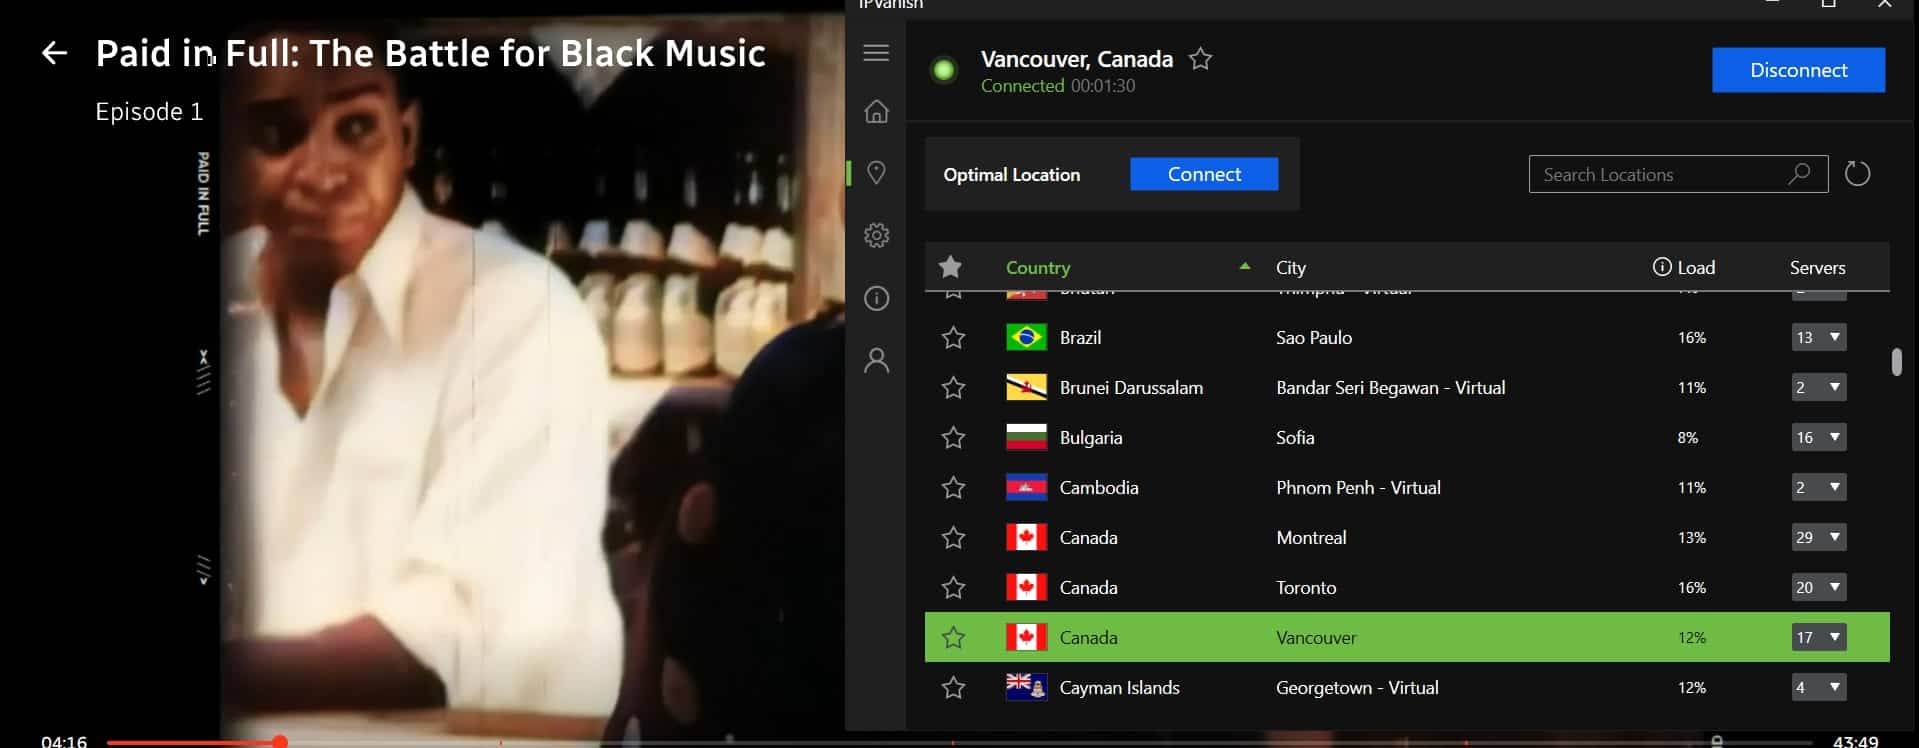This screenshot has width=1919, height=748.
Task: Sort the list by Country column
Action: tap(1037, 267)
